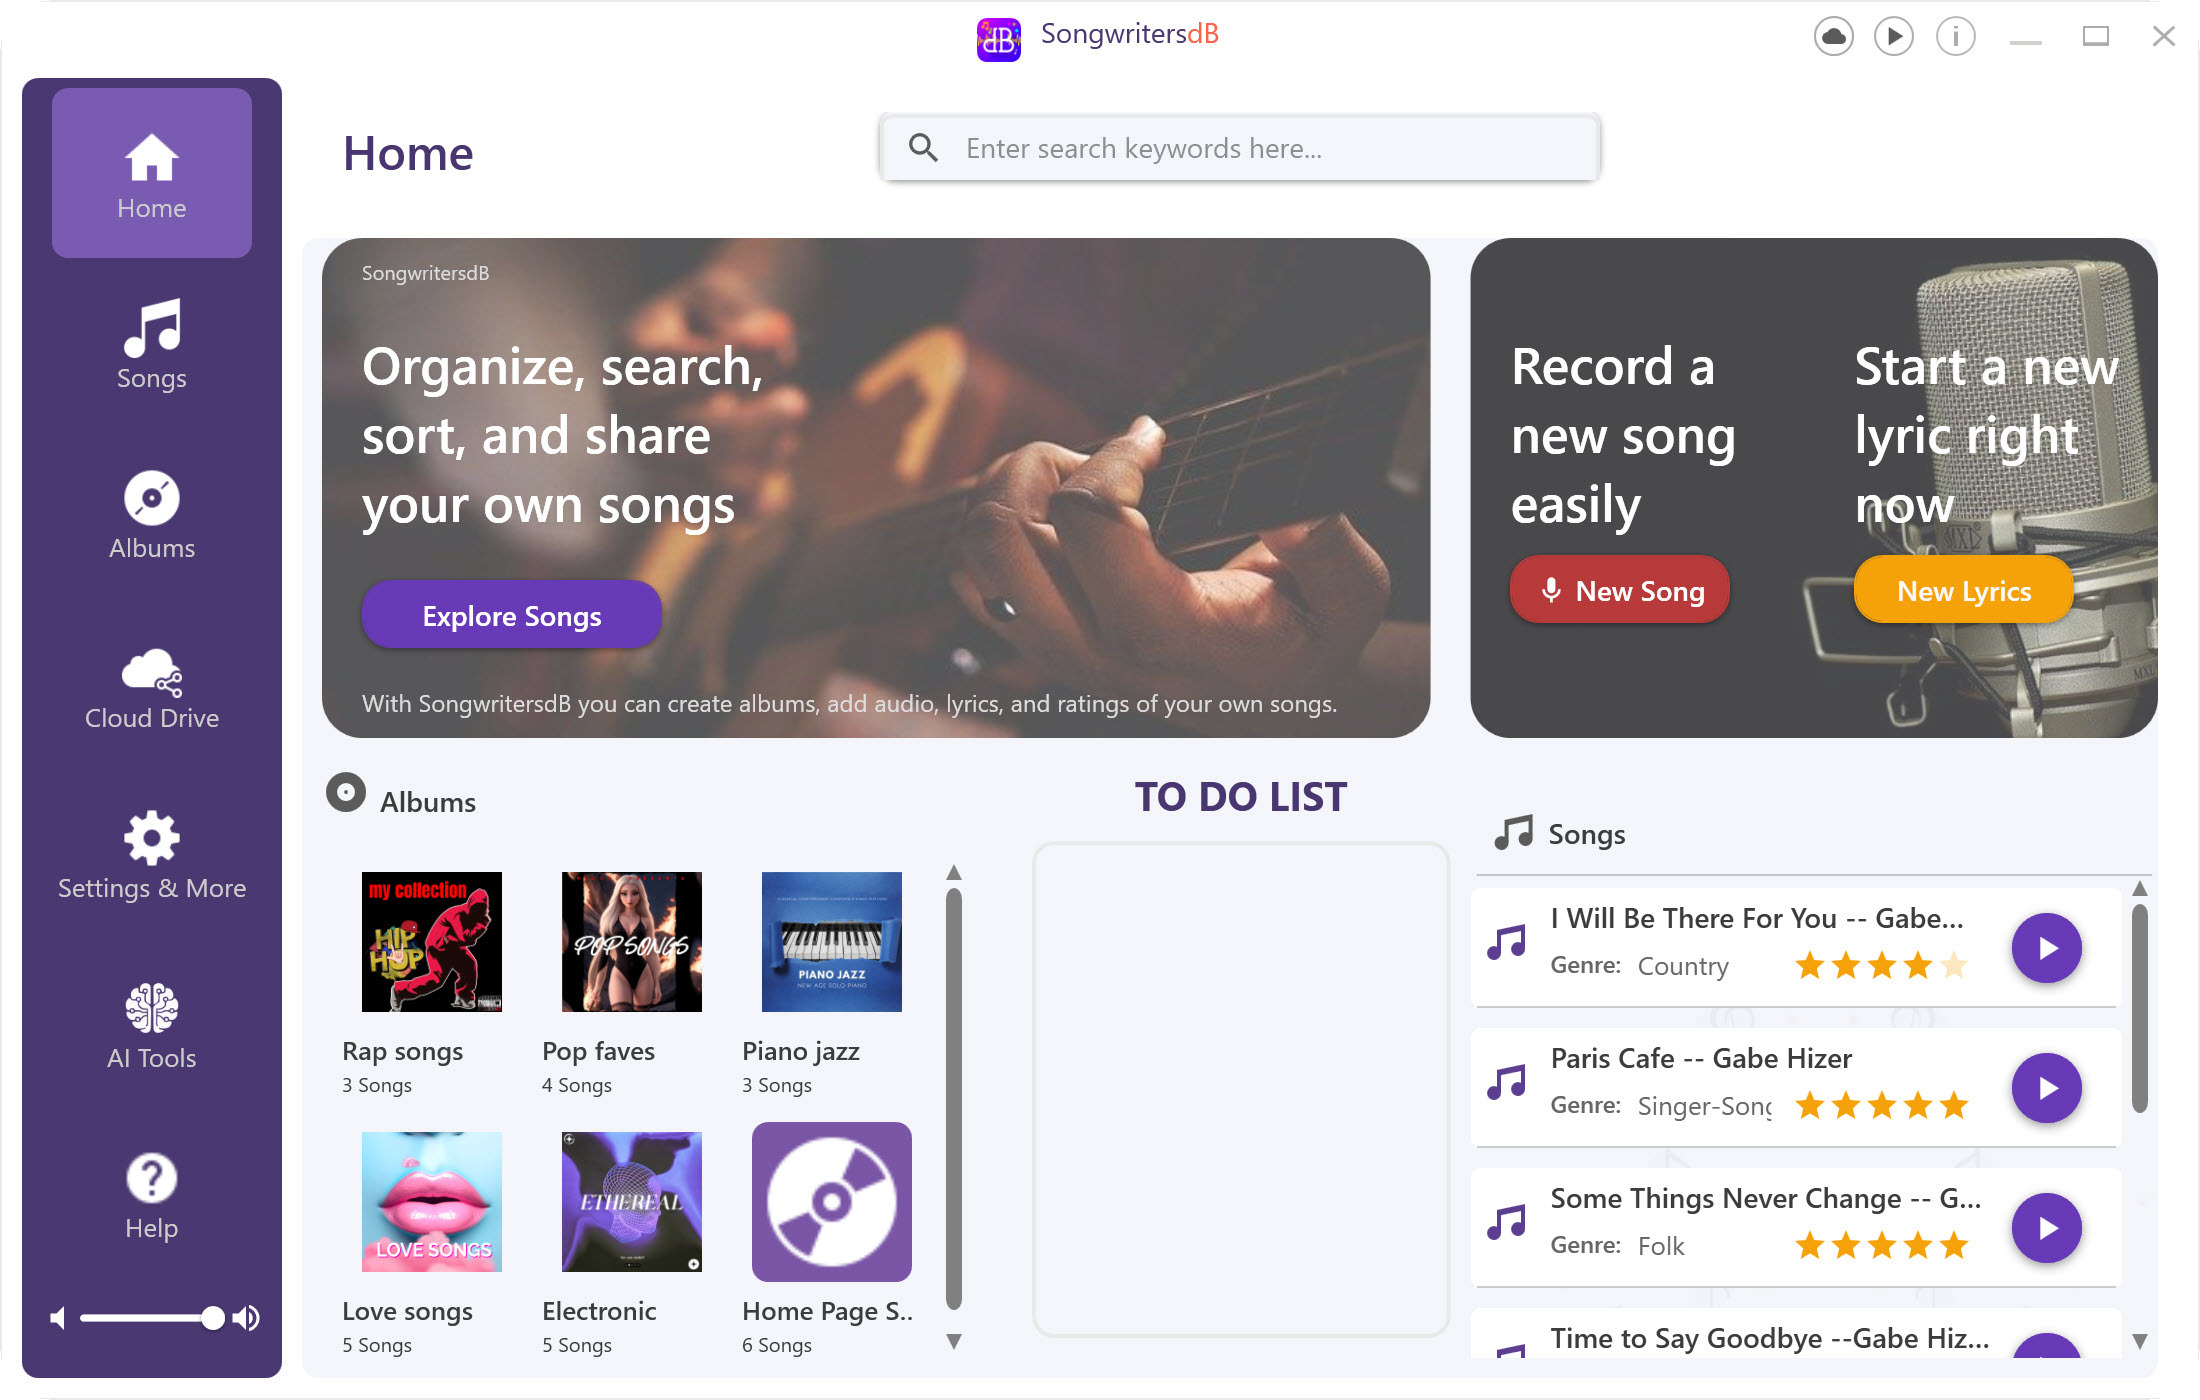Image resolution: width=2200 pixels, height=1400 pixels.
Task: Click 'Some Things Never Change -- G...' title
Action: [x=1766, y=1198]
